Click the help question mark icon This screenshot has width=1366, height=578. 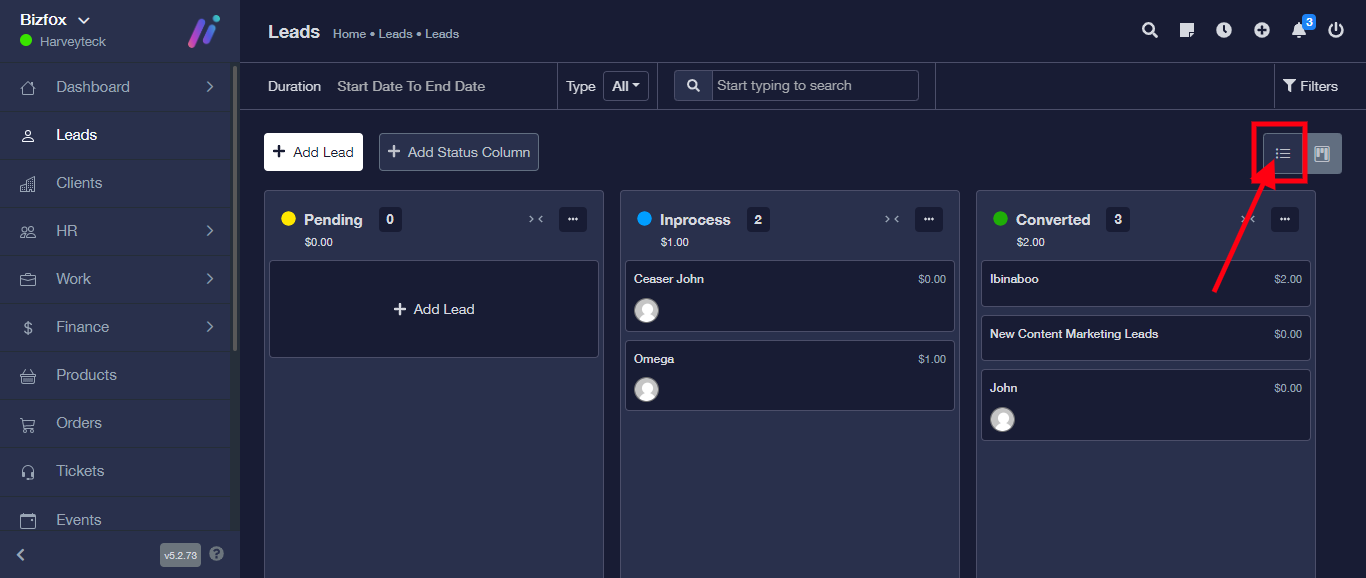click(217, 554)
